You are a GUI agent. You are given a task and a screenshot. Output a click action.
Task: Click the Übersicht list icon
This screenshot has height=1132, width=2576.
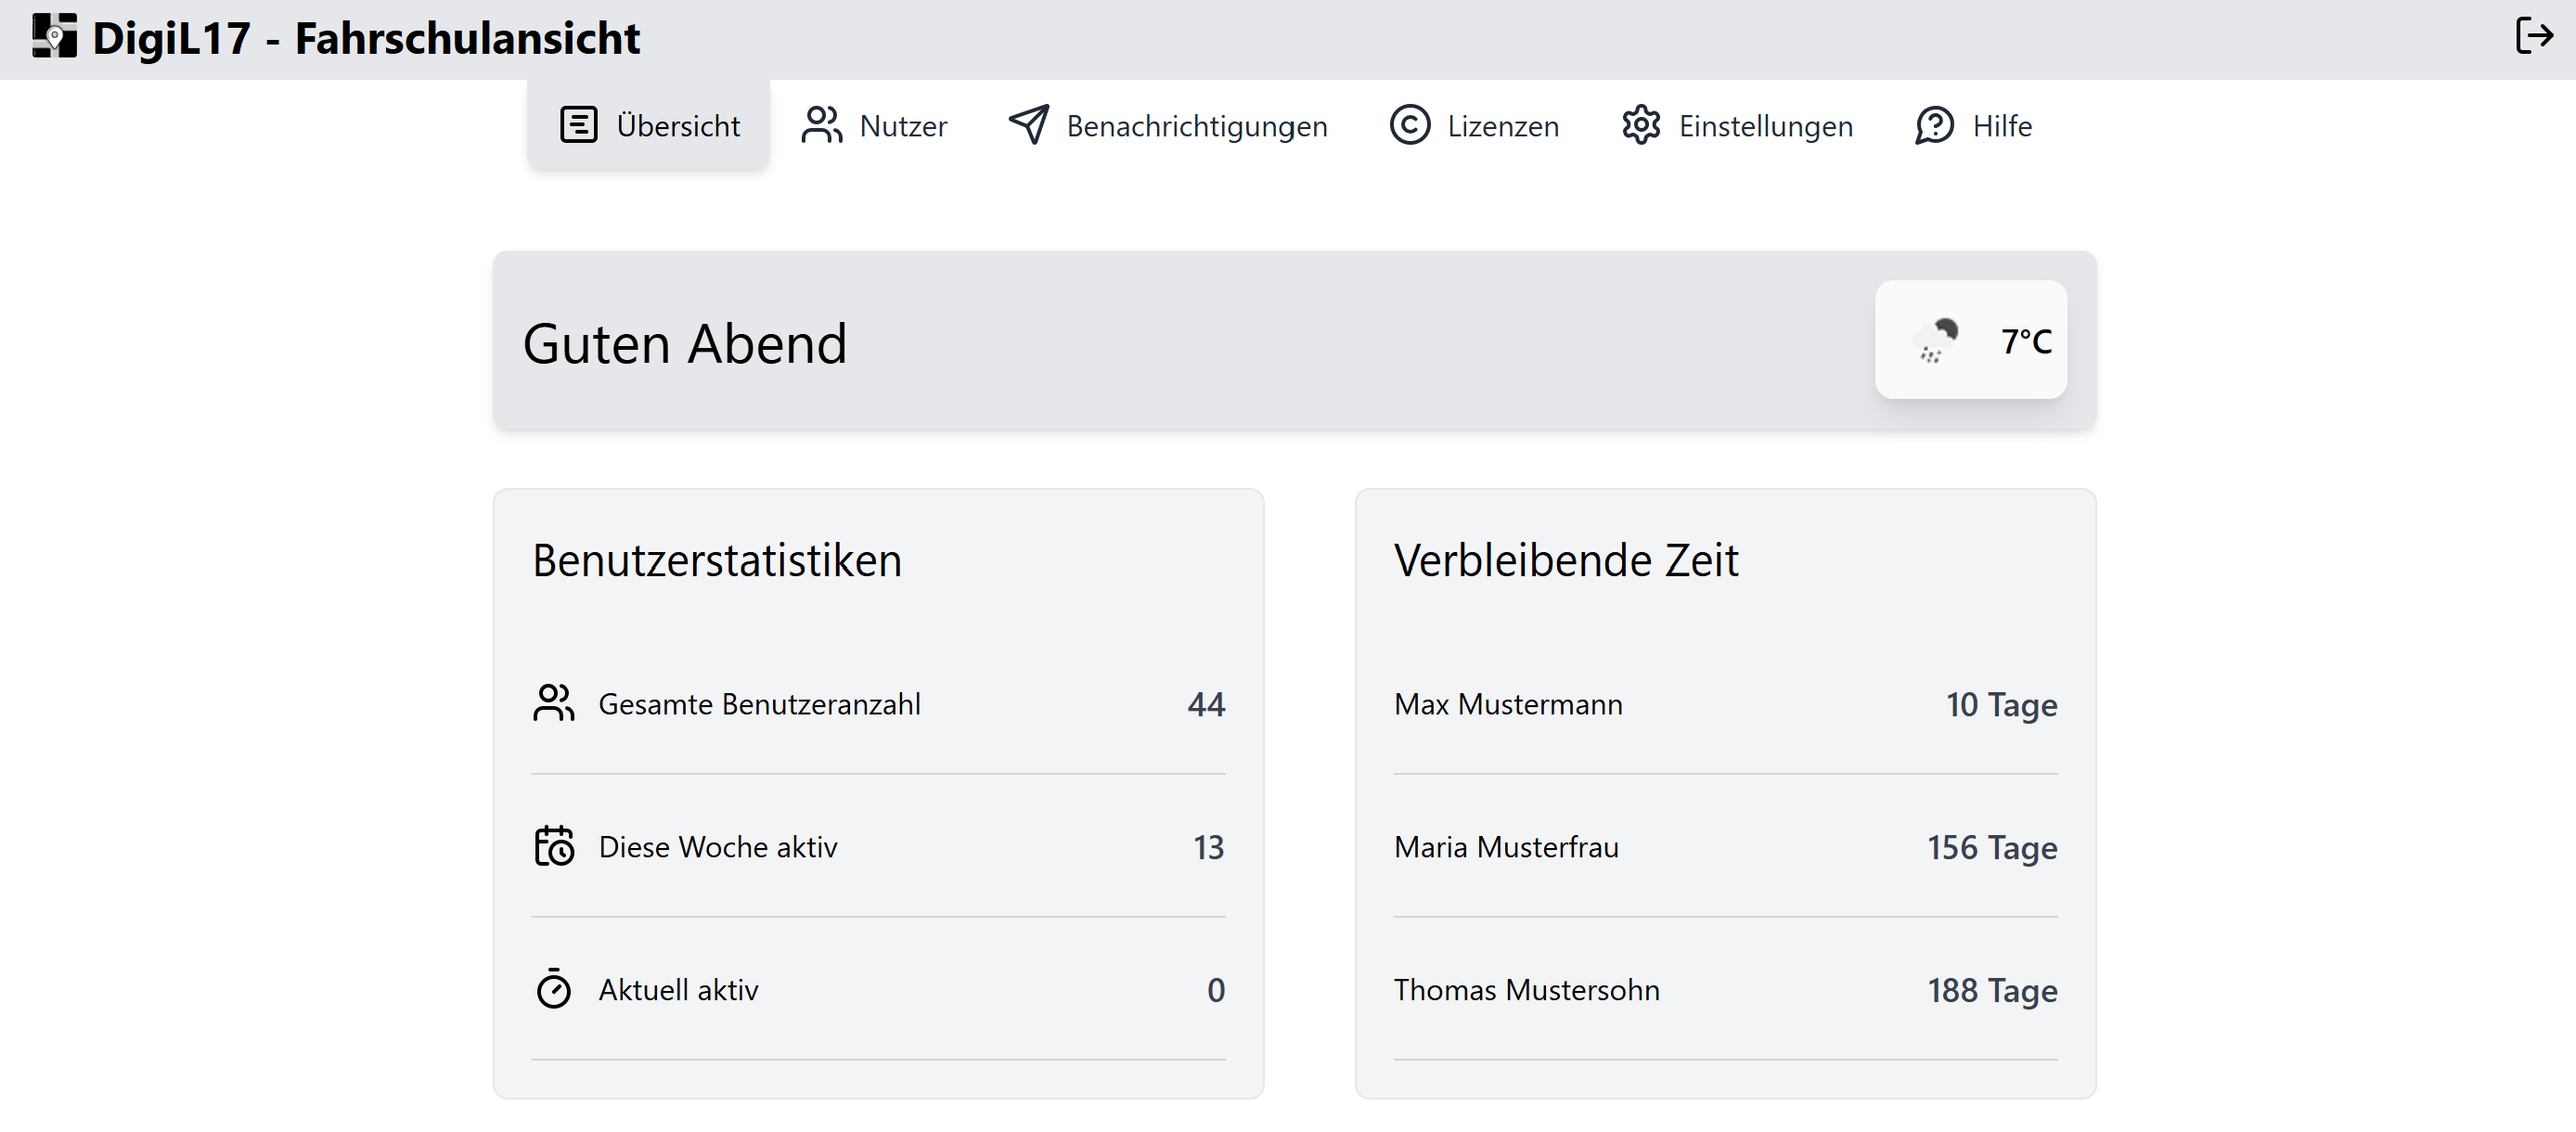[x=578, y=126]
